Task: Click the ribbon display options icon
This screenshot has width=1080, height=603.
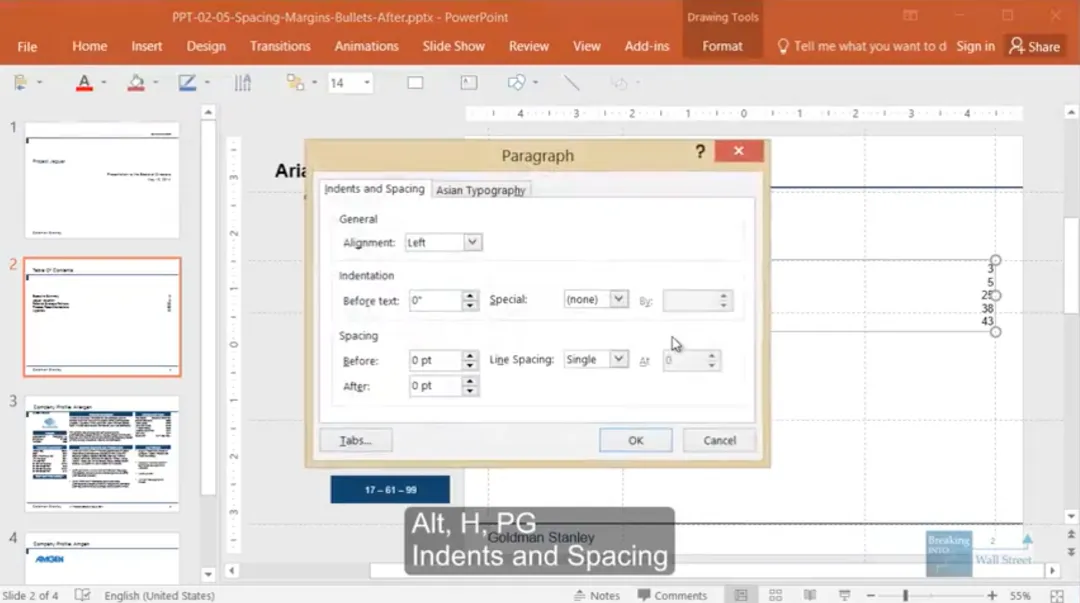Action: pos(910,15)
